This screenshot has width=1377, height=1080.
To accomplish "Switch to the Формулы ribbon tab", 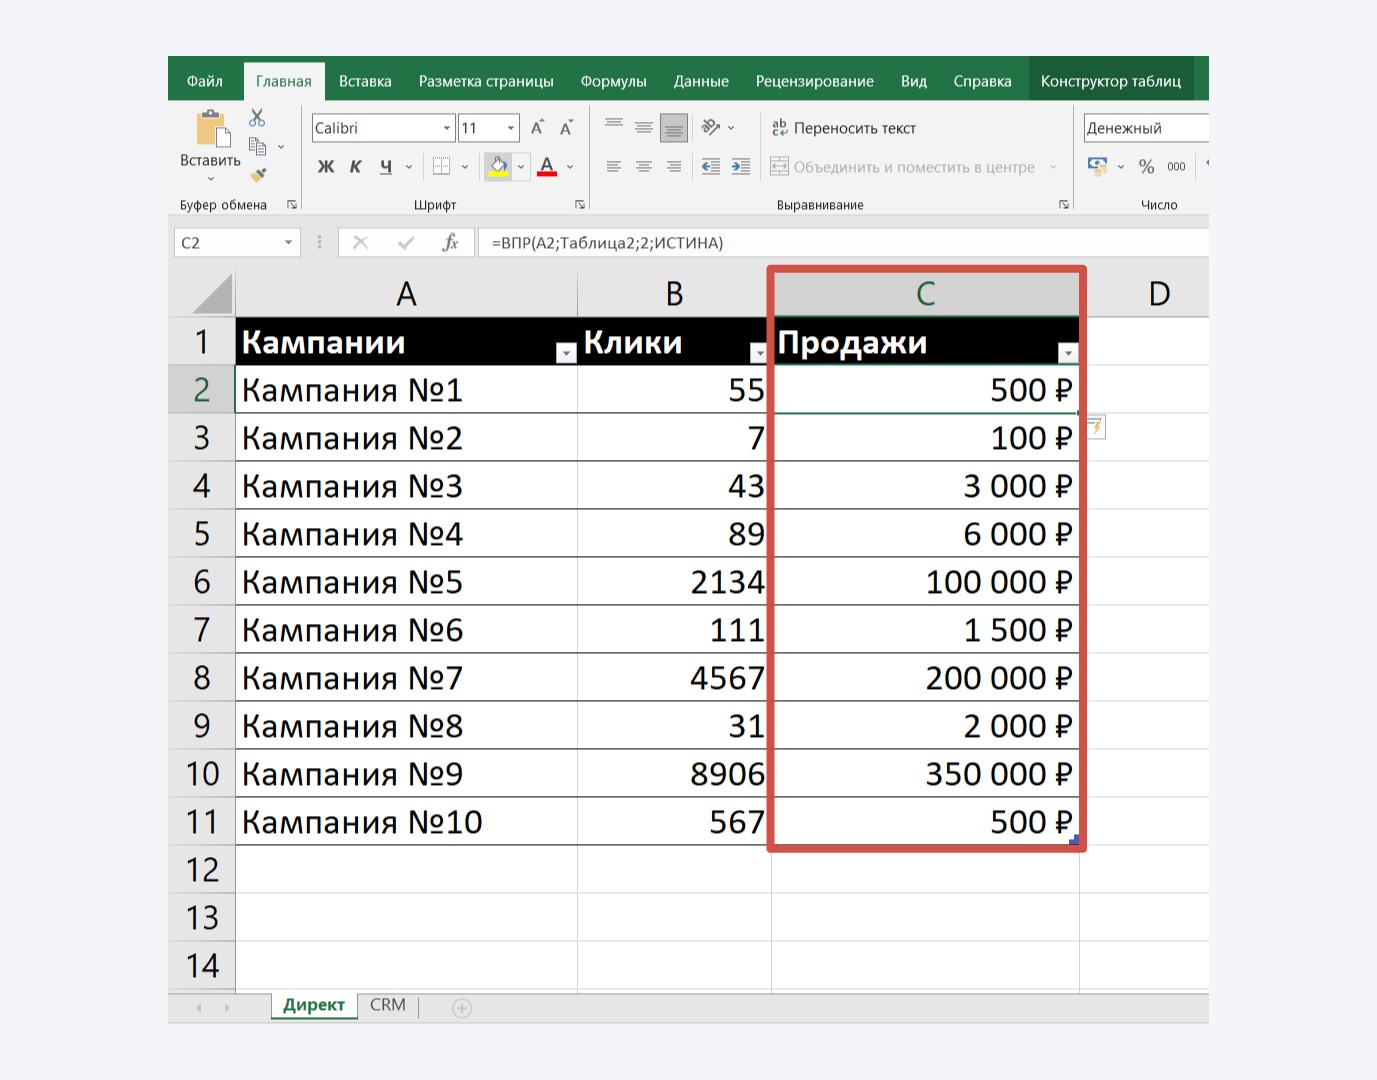I will pos(613,81).
